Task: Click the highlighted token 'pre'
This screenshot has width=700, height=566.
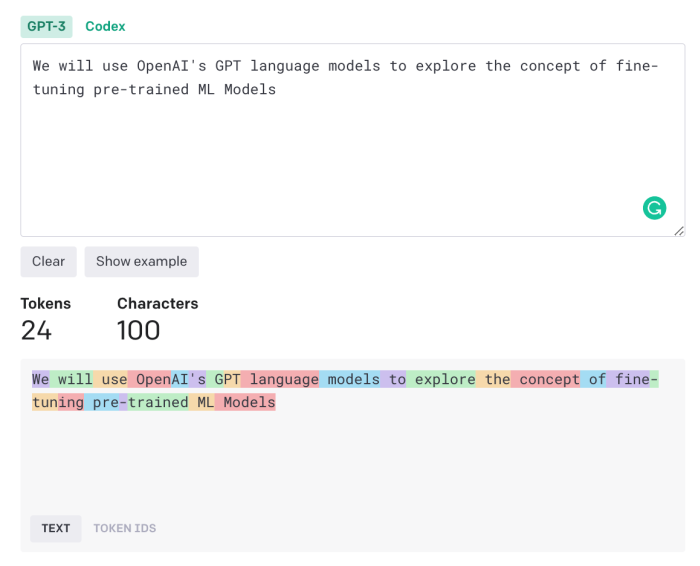Action: [102, 403]
